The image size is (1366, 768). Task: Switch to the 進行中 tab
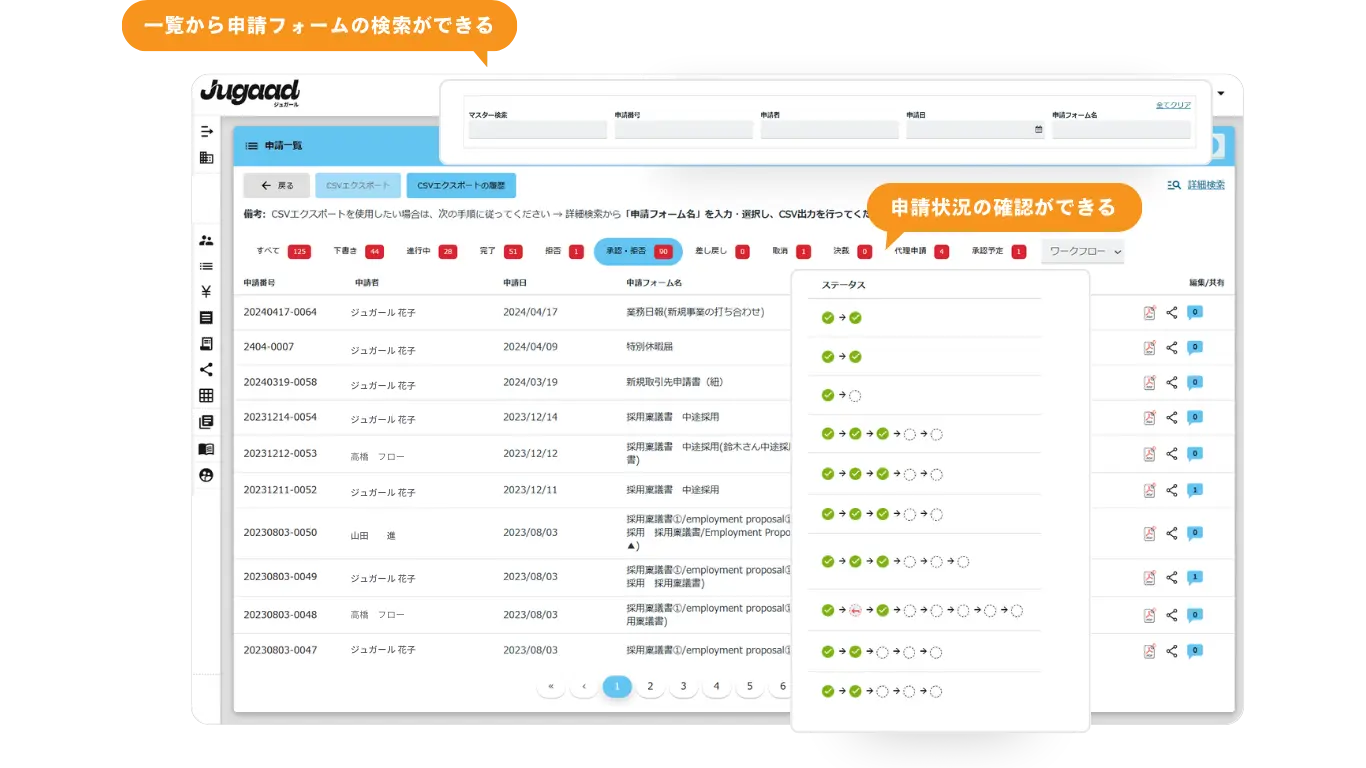432,251
